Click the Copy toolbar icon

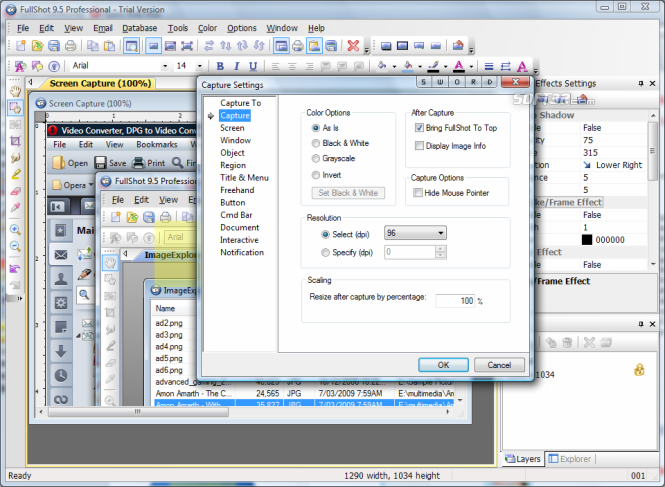pyautogui.click(x=92, y=45)
